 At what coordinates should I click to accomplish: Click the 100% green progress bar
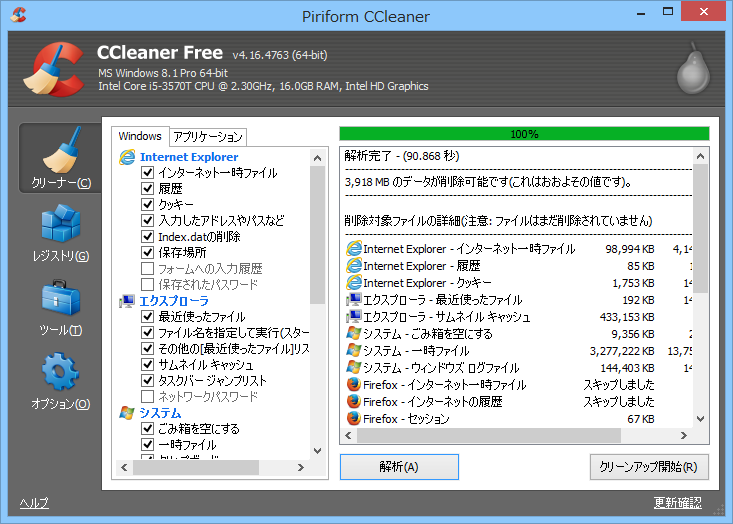(x=524, y=134)
